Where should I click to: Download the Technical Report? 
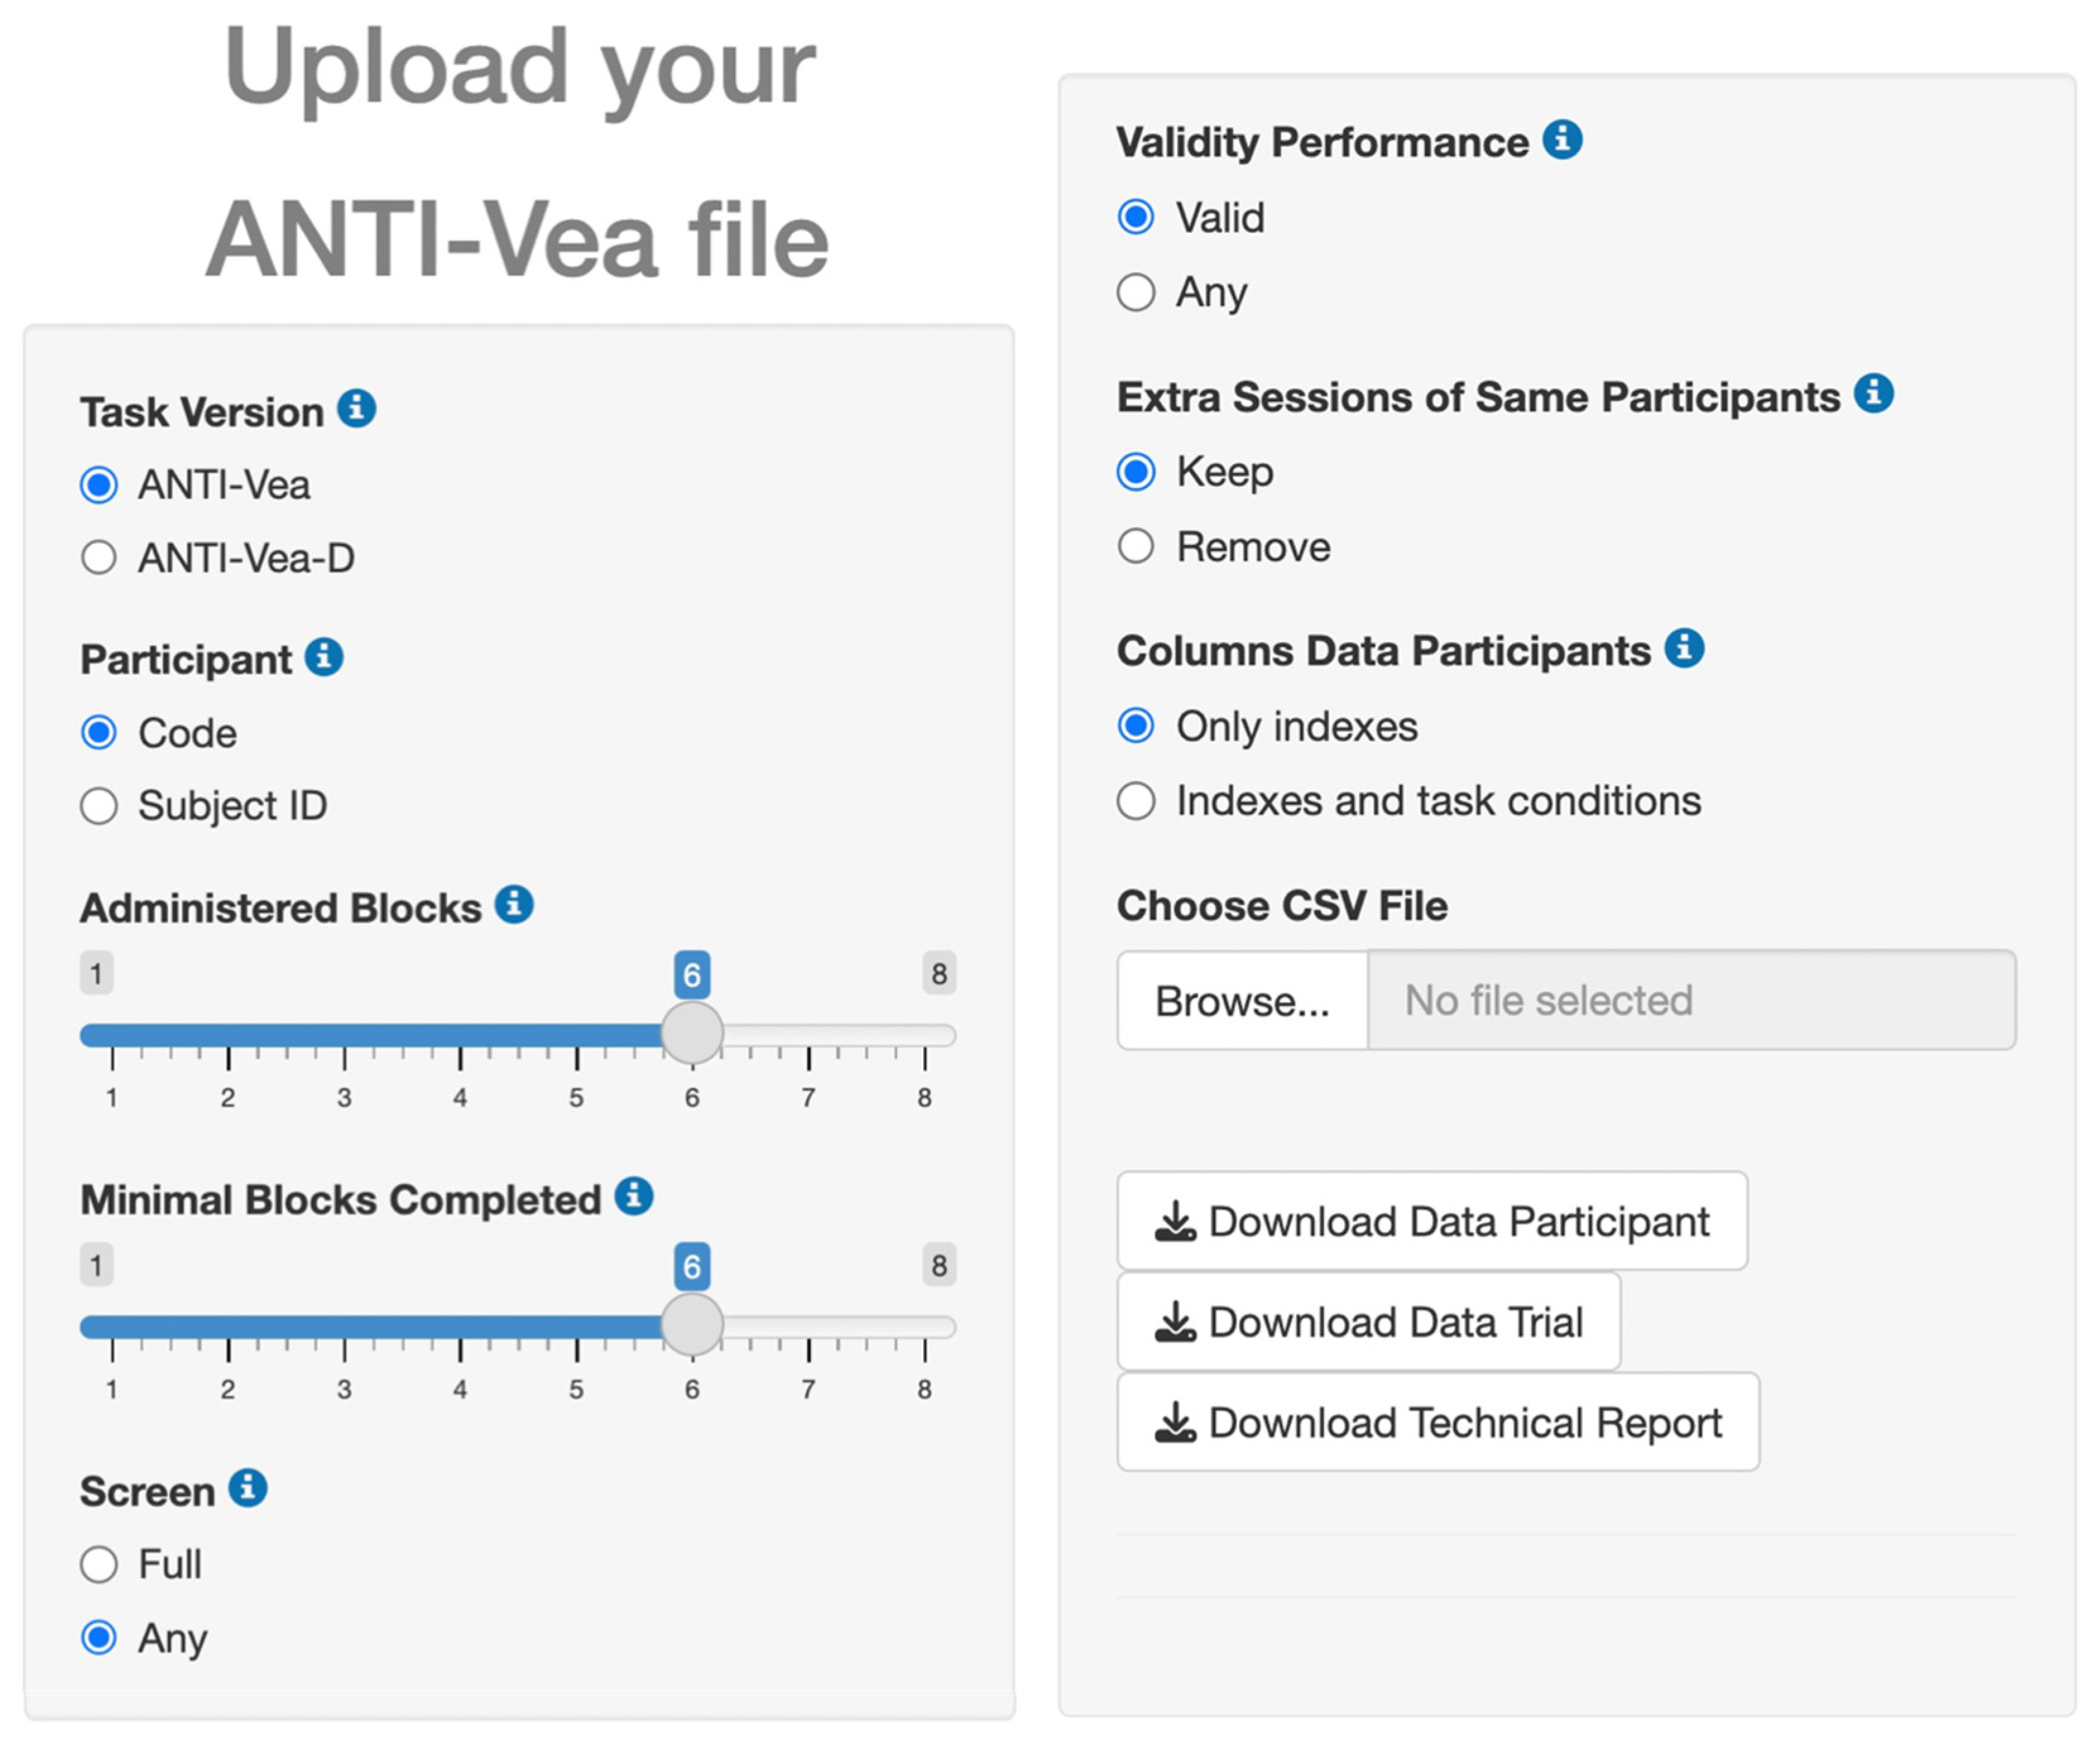coord(1438,1422)
